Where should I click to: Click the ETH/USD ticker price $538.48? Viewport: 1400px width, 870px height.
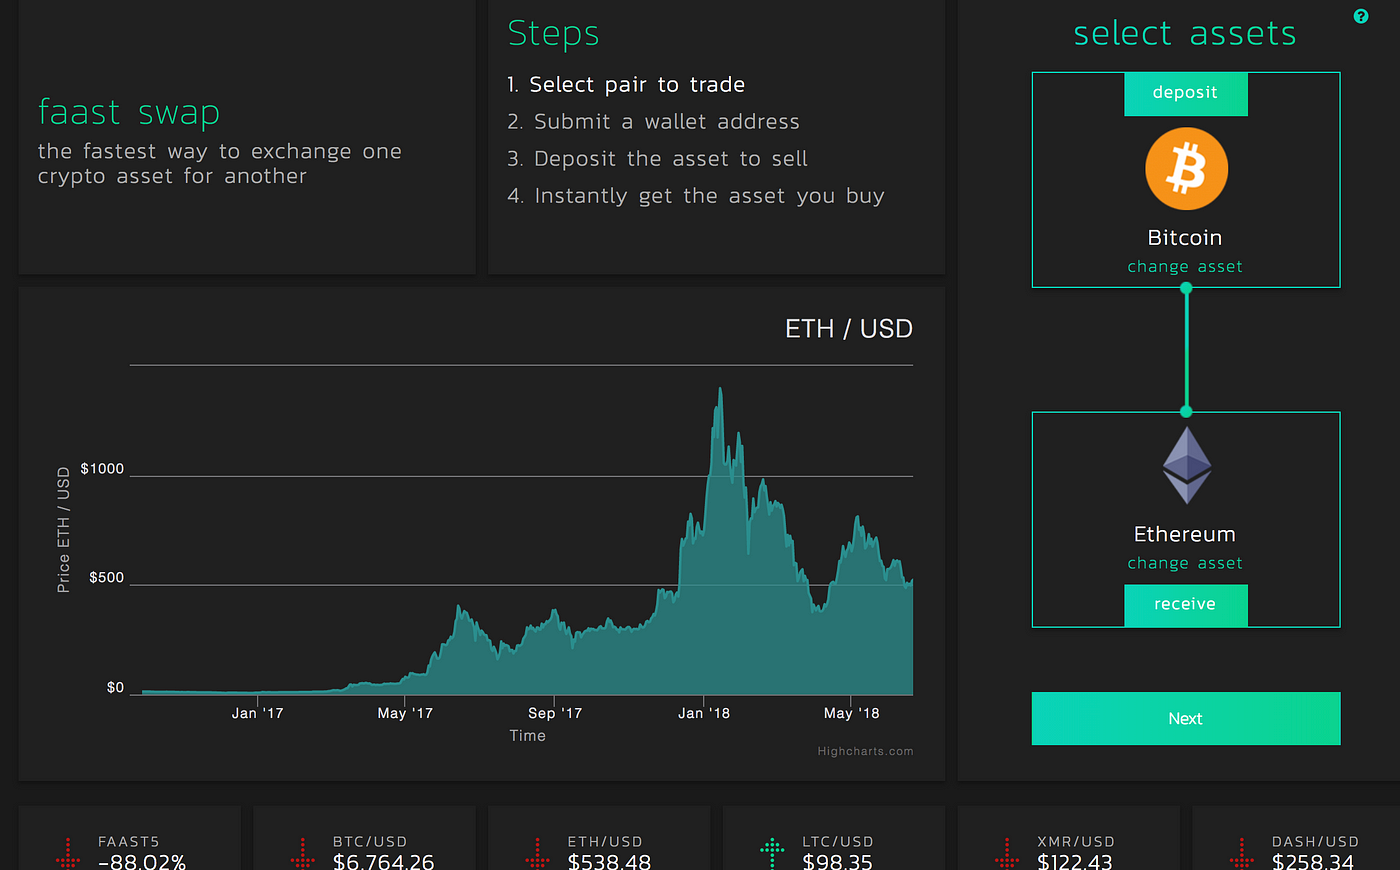[609, 861]
